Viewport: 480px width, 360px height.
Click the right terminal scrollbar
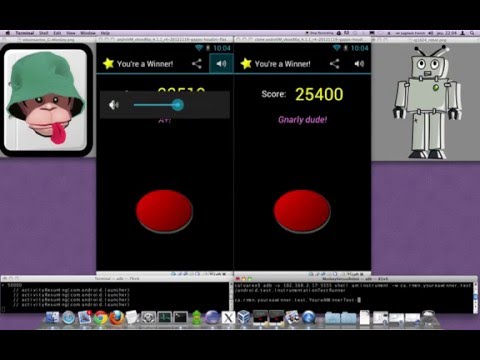(476, 298)
